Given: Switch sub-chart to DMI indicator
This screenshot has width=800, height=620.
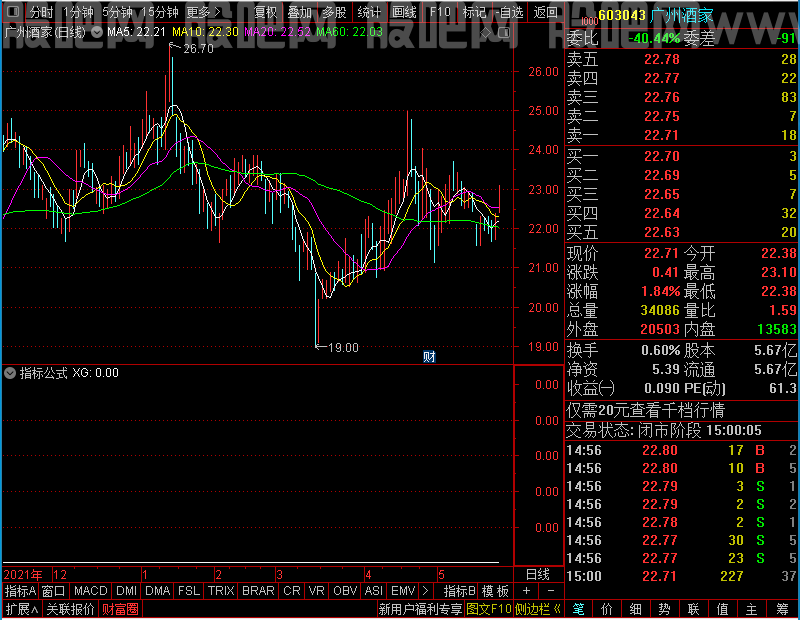Looking at the screenshot, I should (x=127, y=591).
